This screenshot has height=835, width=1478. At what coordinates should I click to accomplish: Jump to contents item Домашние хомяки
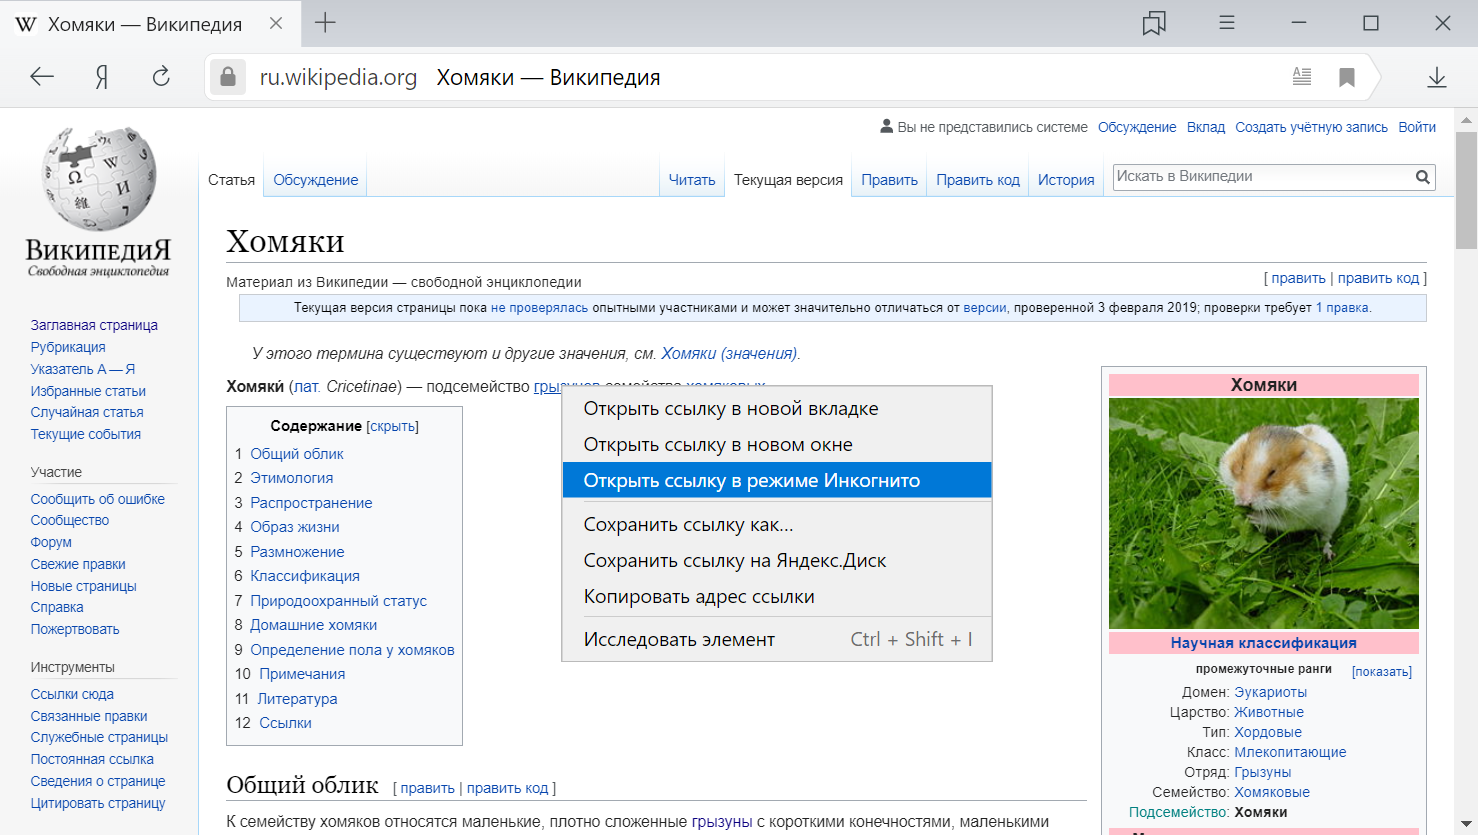coord(314,625)
